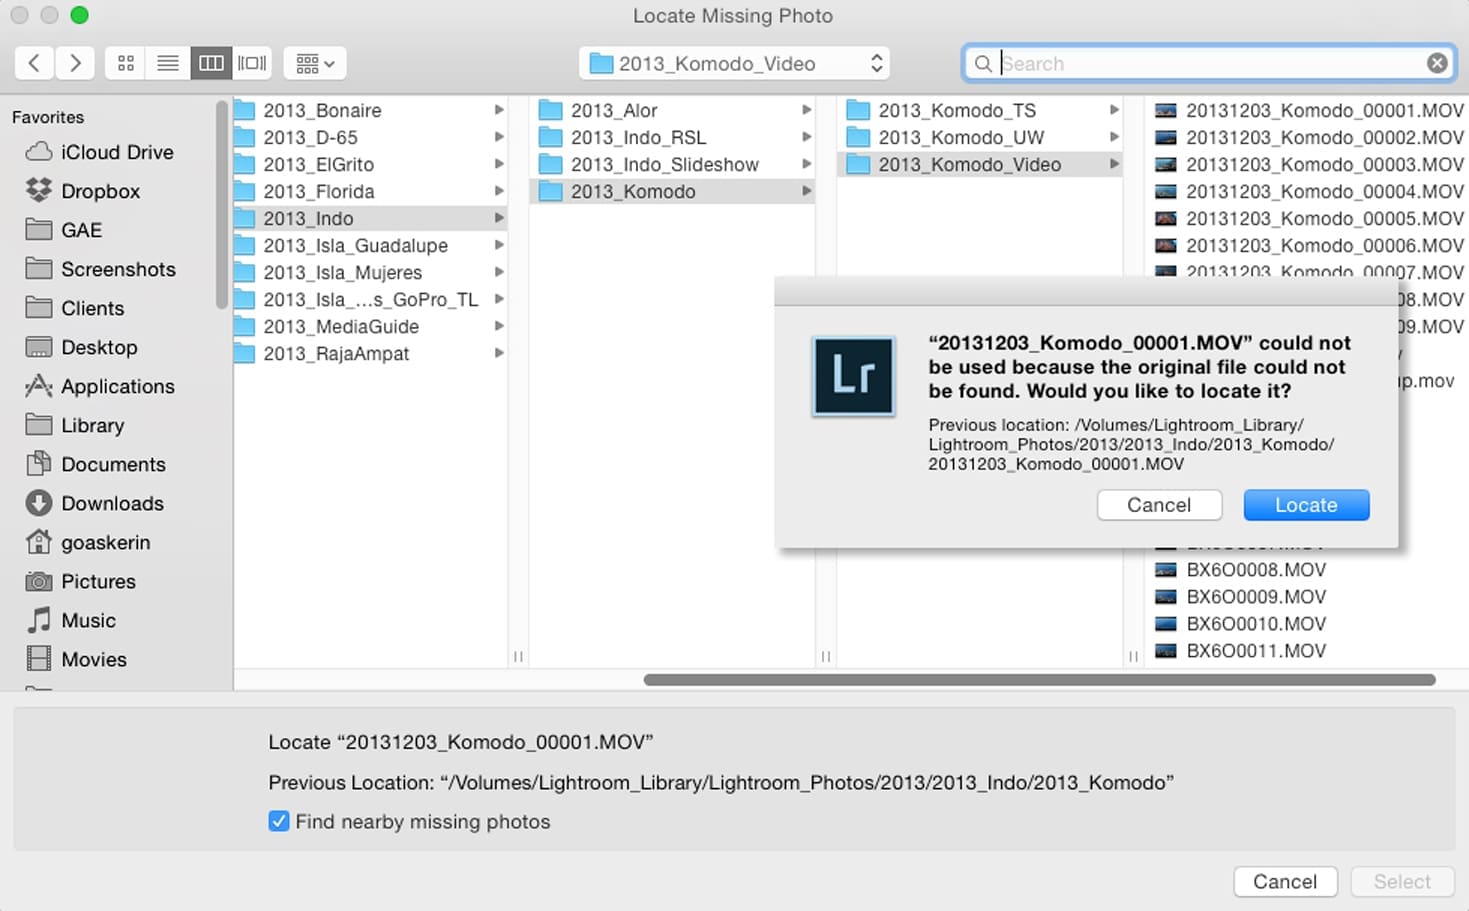Open the 2013_Komodo_Video path popup
The image size is (1469, 911).
(734, 63)
